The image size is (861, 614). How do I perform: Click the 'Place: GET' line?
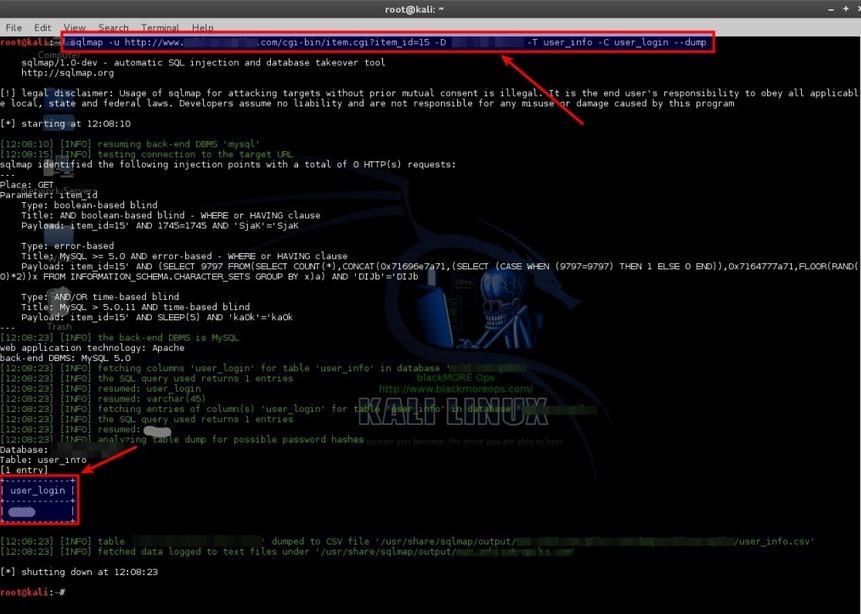coord(27,185)
